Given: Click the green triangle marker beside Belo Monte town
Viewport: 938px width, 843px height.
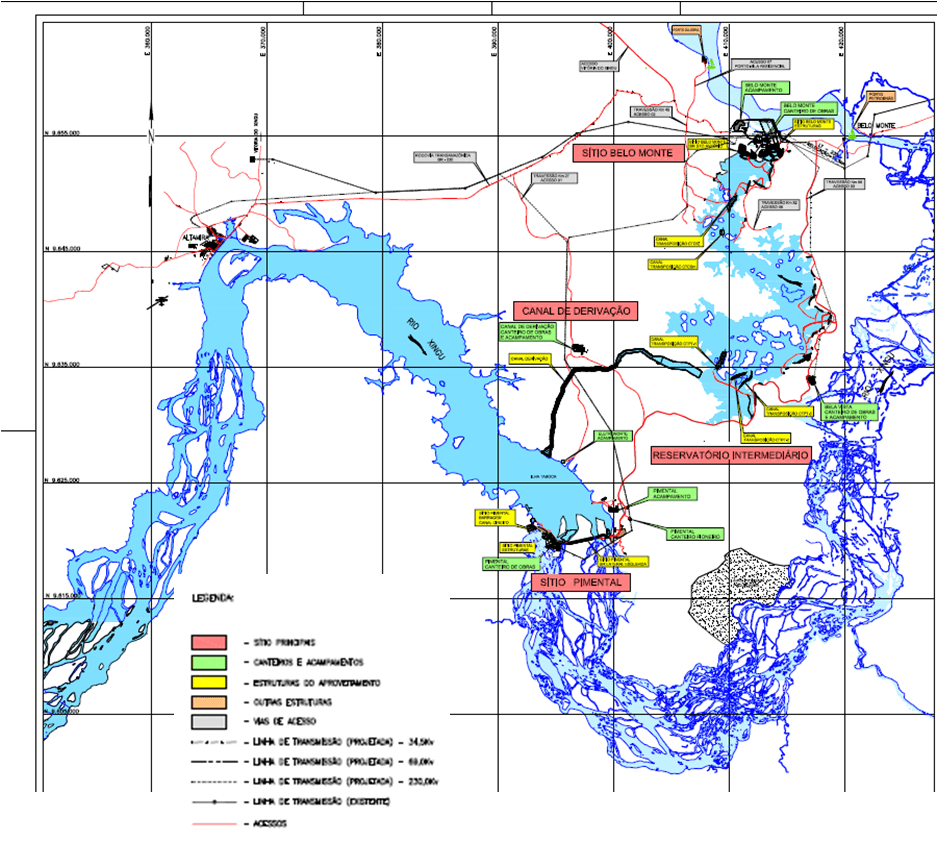Looking at the screenshot, I should pyautogui.click(x=851, y=135).
